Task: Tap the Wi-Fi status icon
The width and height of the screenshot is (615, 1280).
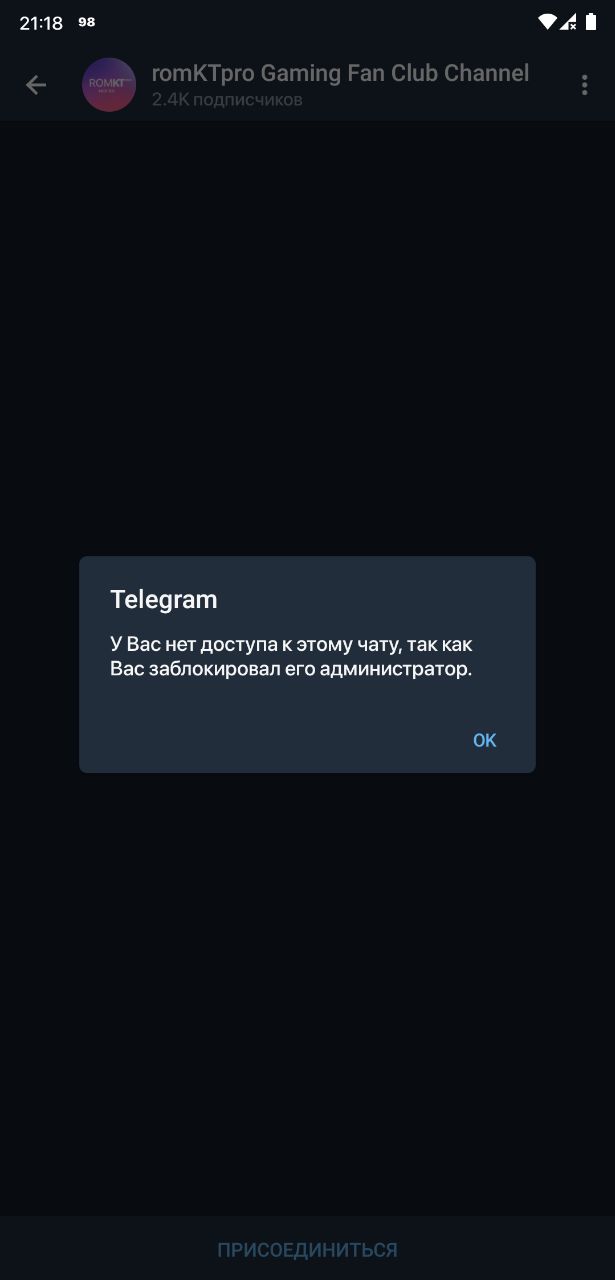Action: tap(546, 22)
